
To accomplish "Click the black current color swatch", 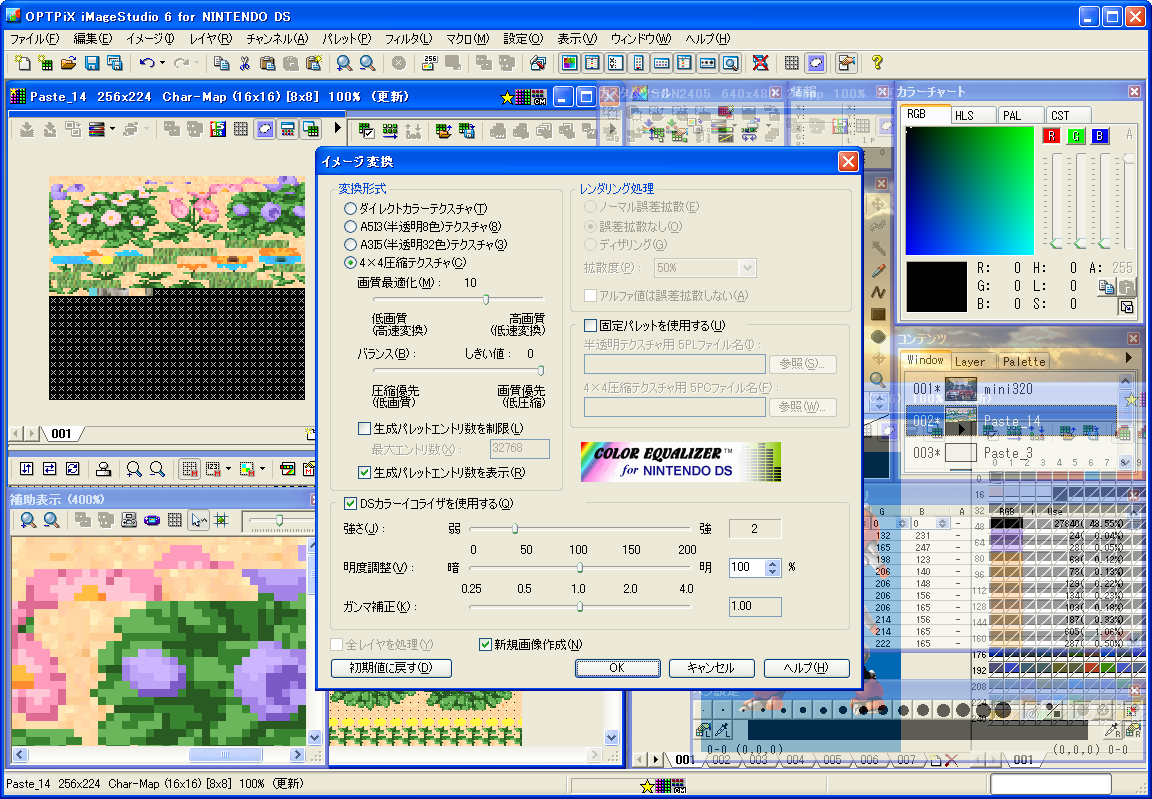I will pos(937,287).
